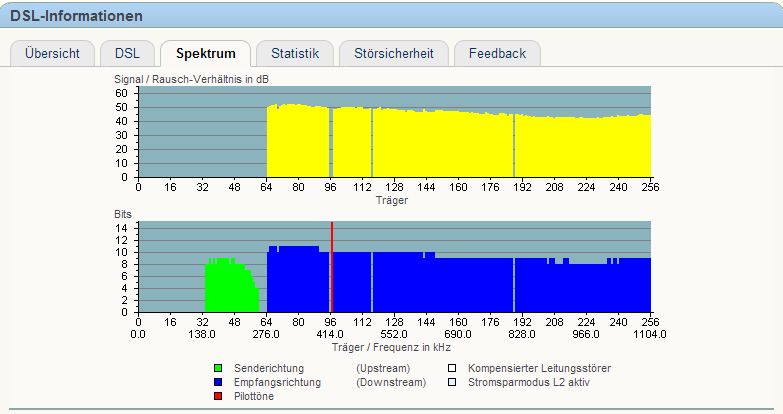
Task: Open the Statistik tab
Action: pos(295,53)
